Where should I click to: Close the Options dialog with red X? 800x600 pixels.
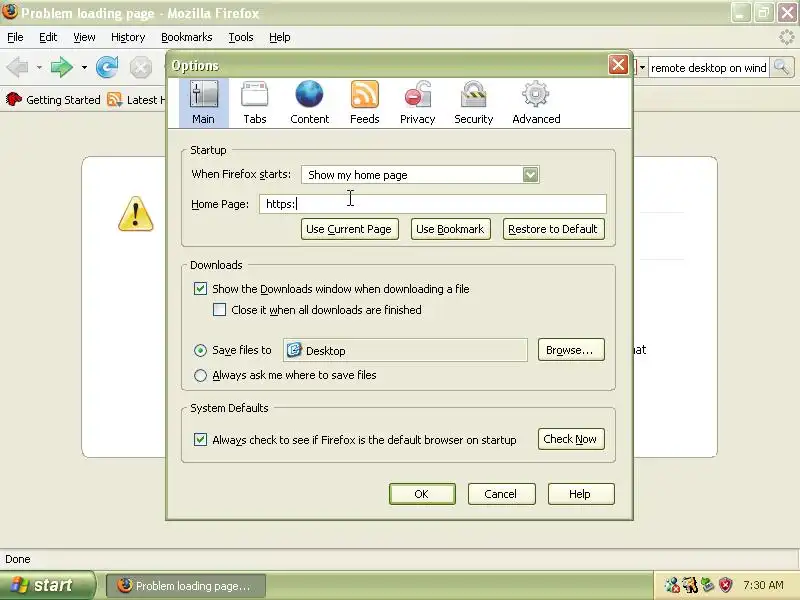[x=618, y=65]
